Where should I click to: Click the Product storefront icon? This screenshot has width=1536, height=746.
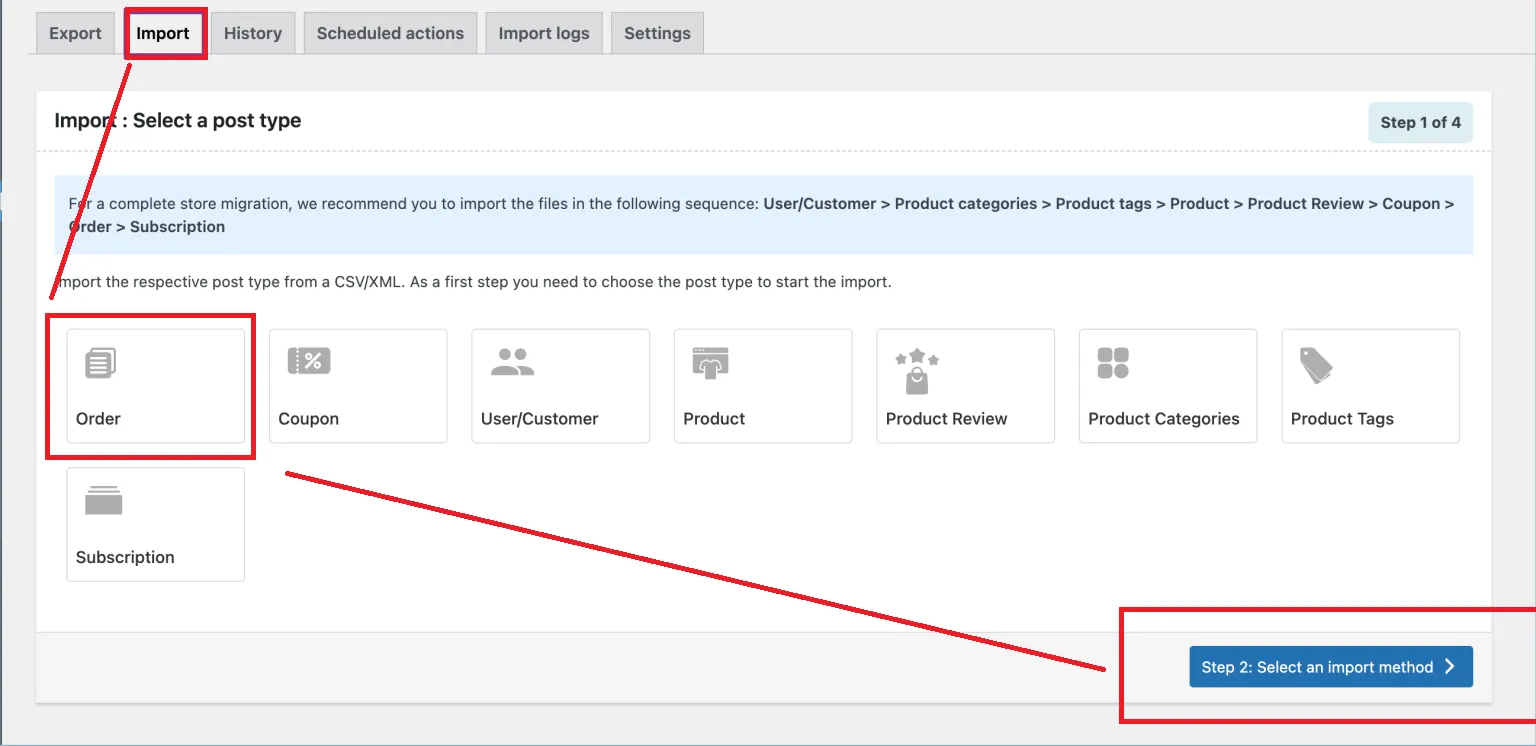coord(710,364)
